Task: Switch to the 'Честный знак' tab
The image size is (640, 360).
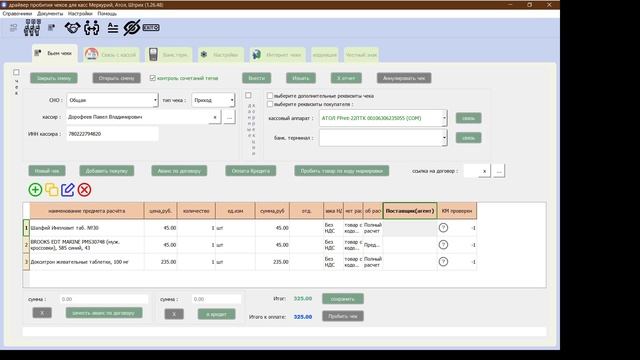Action: [361, 55]
